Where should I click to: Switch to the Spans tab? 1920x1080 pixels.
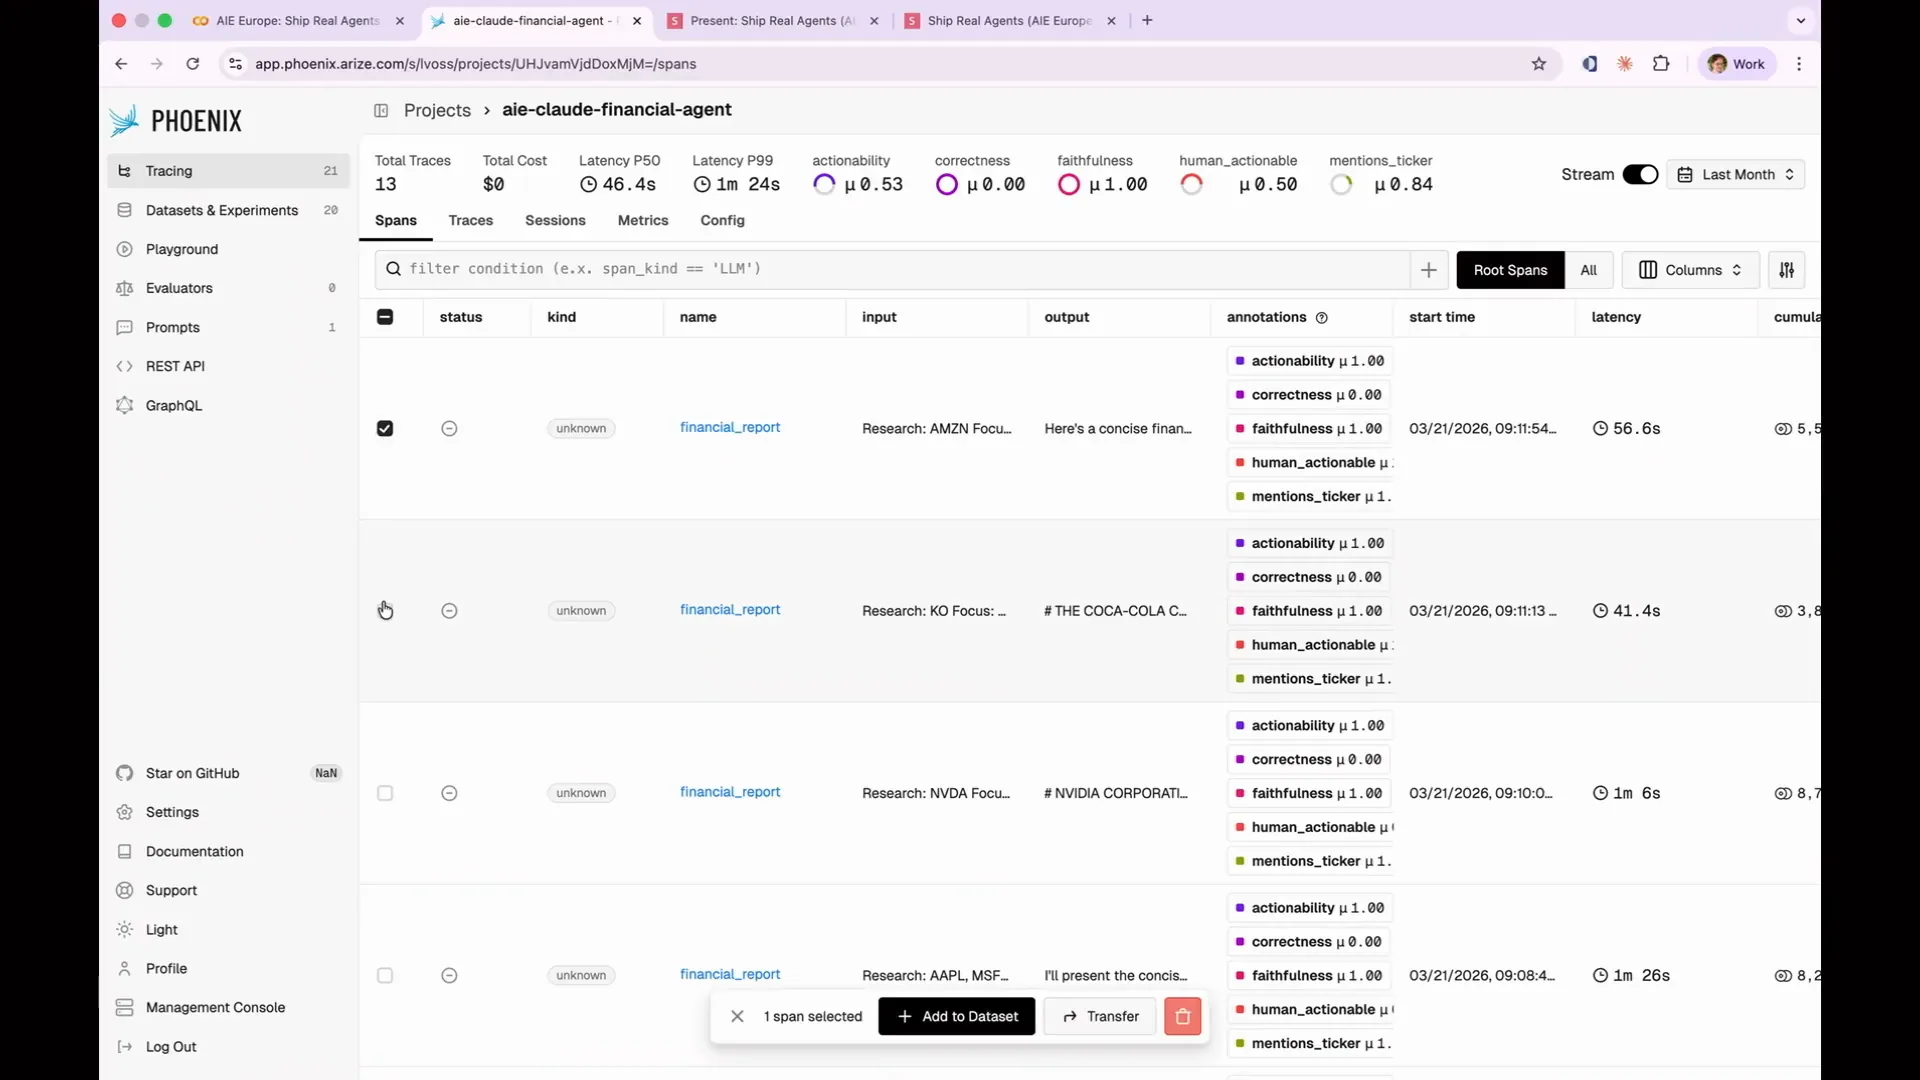click(396, 221)
